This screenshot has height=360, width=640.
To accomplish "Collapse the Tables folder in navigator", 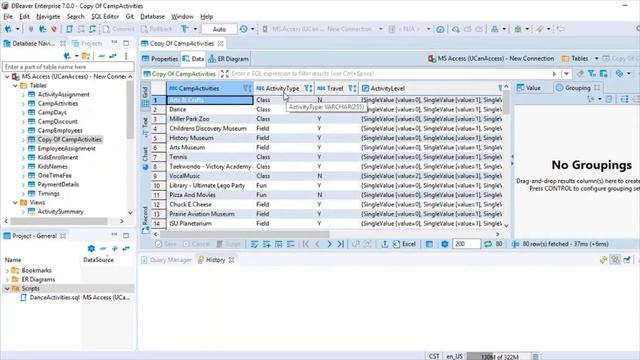I will click(x=15, y=86).
